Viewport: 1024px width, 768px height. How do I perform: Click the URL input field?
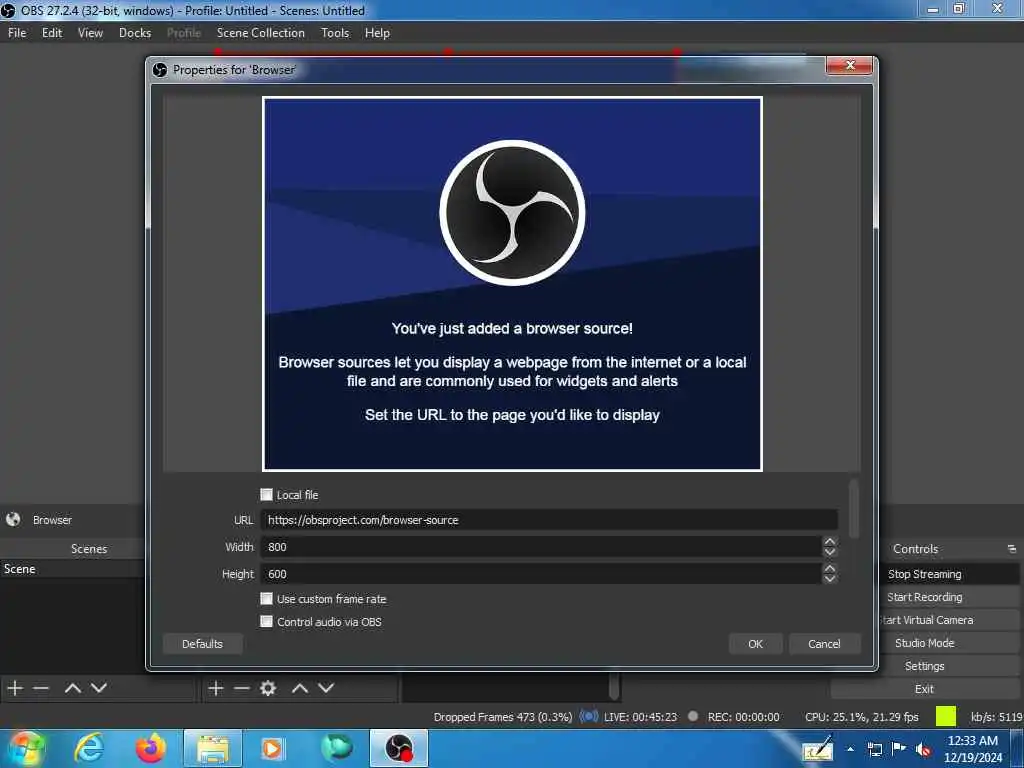549,520
